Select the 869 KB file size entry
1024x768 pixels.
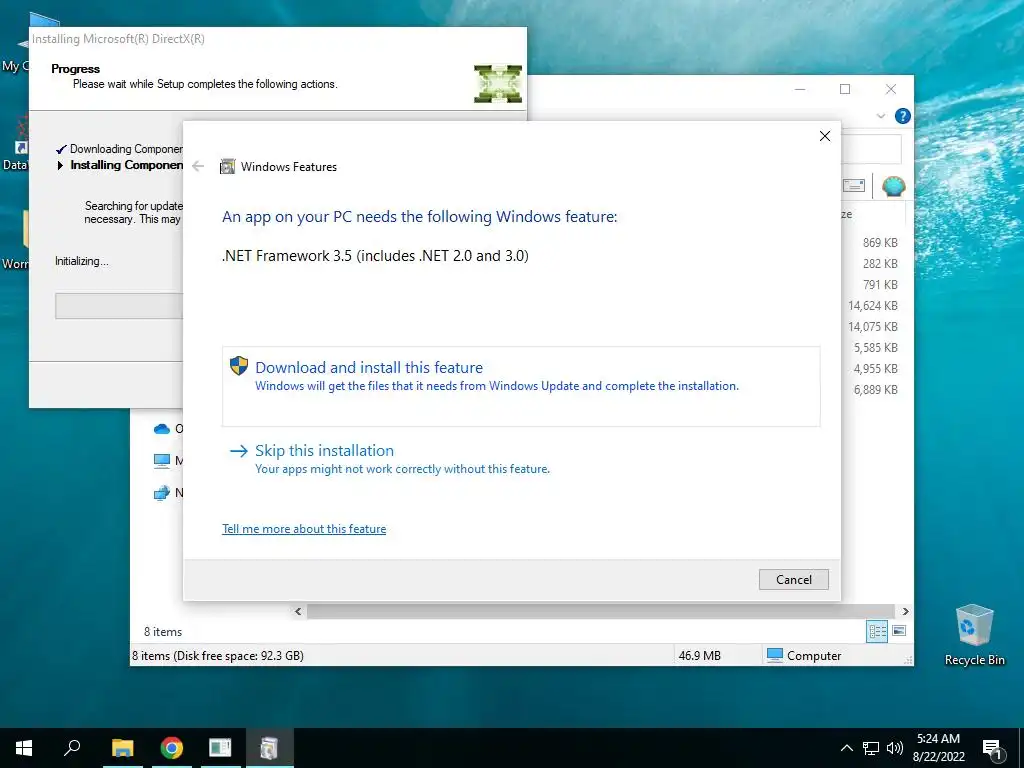(880, 243)
